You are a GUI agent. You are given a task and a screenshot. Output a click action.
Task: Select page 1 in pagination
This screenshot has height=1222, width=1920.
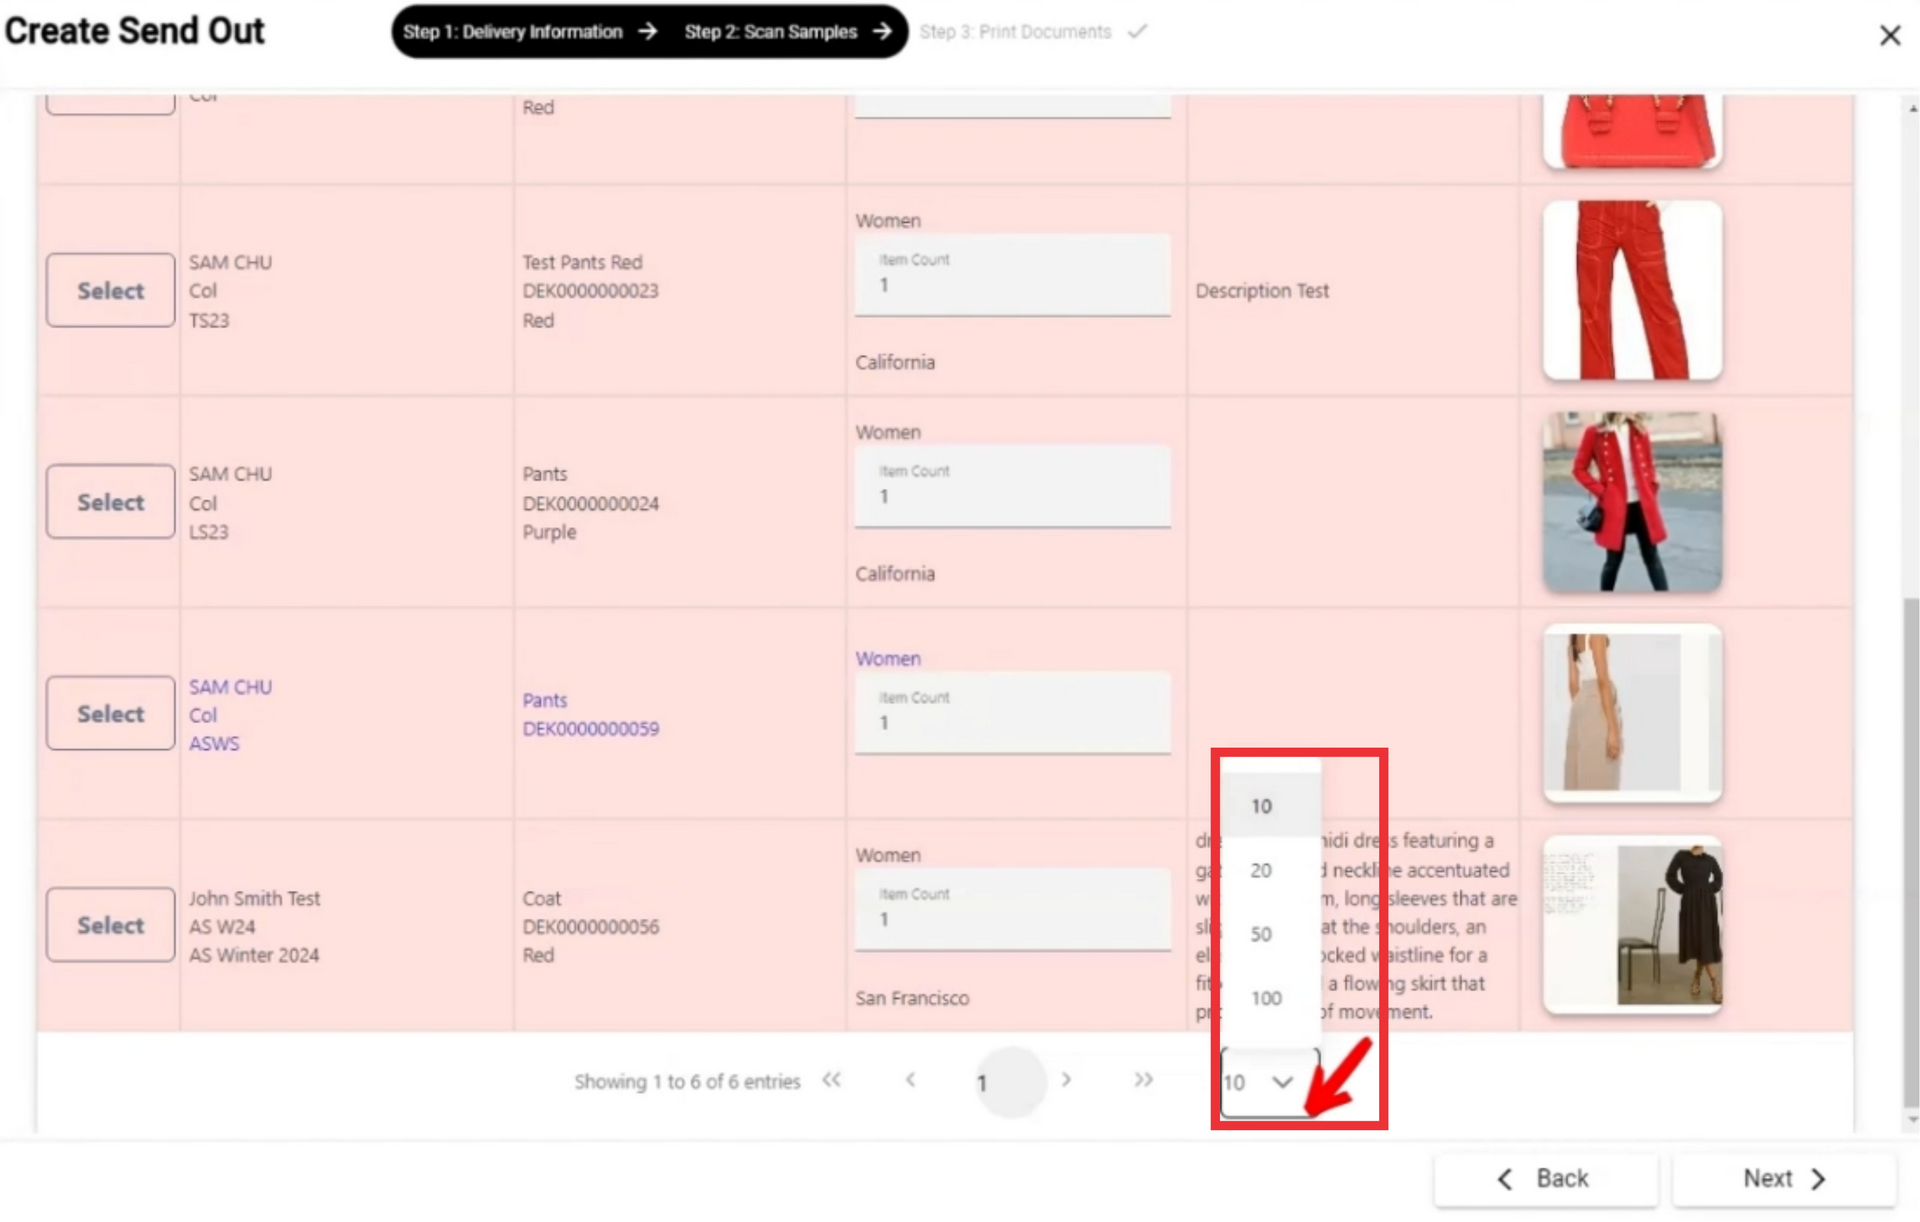point(1009,1082)
